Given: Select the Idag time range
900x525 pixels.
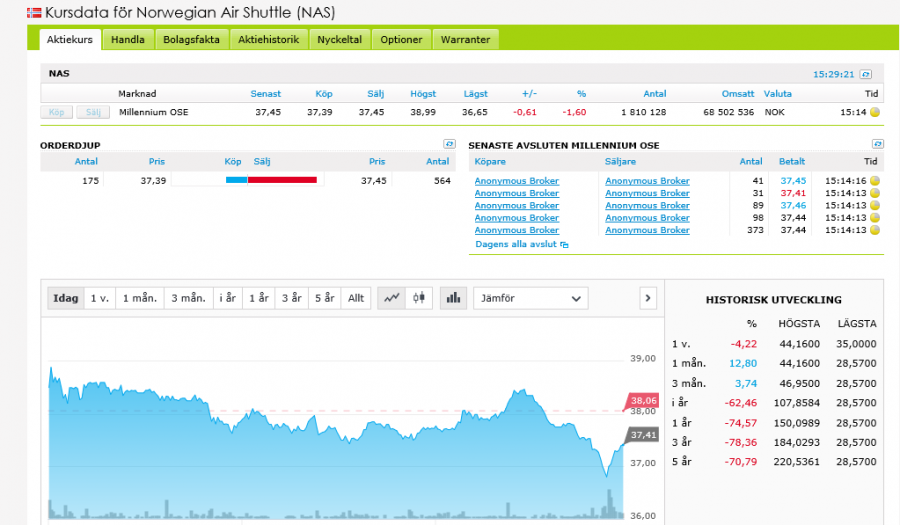Looking at the screenshot, I should coord(65,298).
